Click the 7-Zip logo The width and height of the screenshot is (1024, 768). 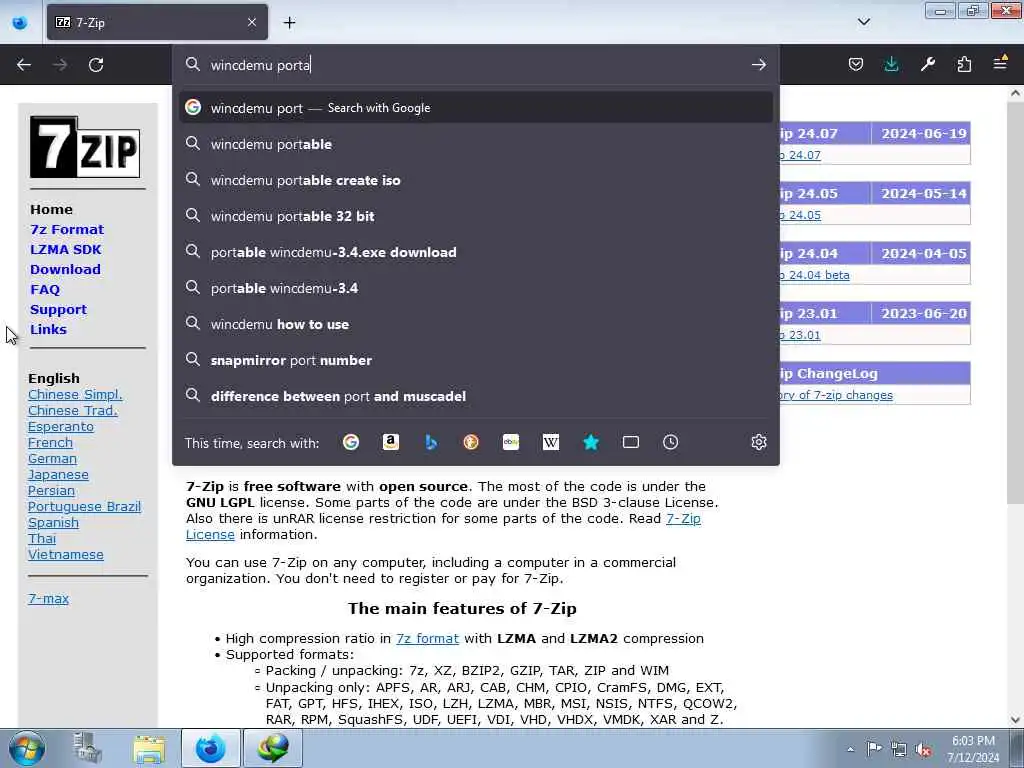[85, 147]
